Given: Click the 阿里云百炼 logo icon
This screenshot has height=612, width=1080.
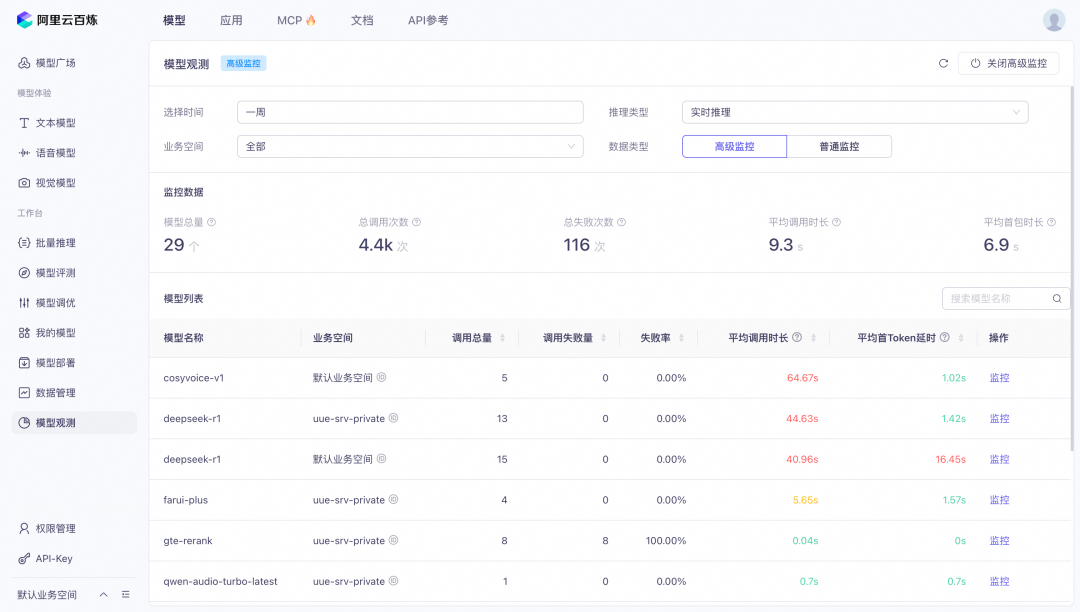Looking at the screenshot, I should (x=24, y=20).
